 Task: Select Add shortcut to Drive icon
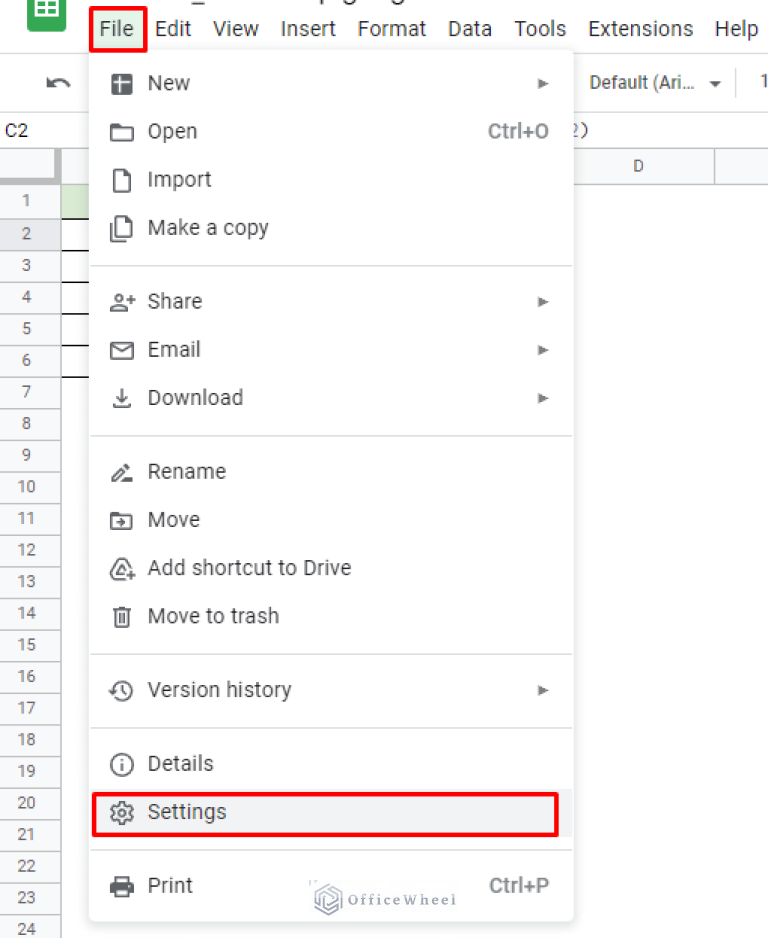coord(122,568)
